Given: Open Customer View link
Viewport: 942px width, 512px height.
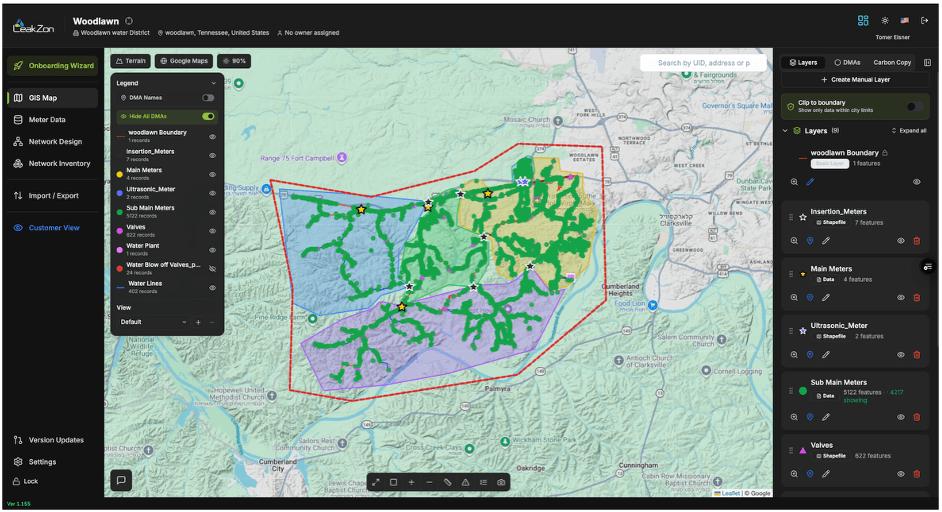Looking at the screenshot, I should [52, 228].
